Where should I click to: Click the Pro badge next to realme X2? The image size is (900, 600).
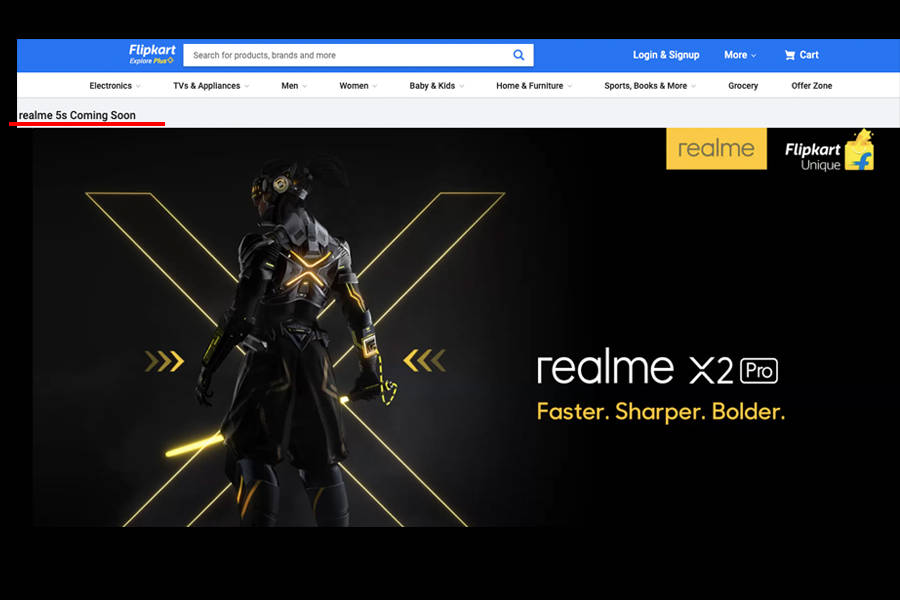[x=761, y=368]
